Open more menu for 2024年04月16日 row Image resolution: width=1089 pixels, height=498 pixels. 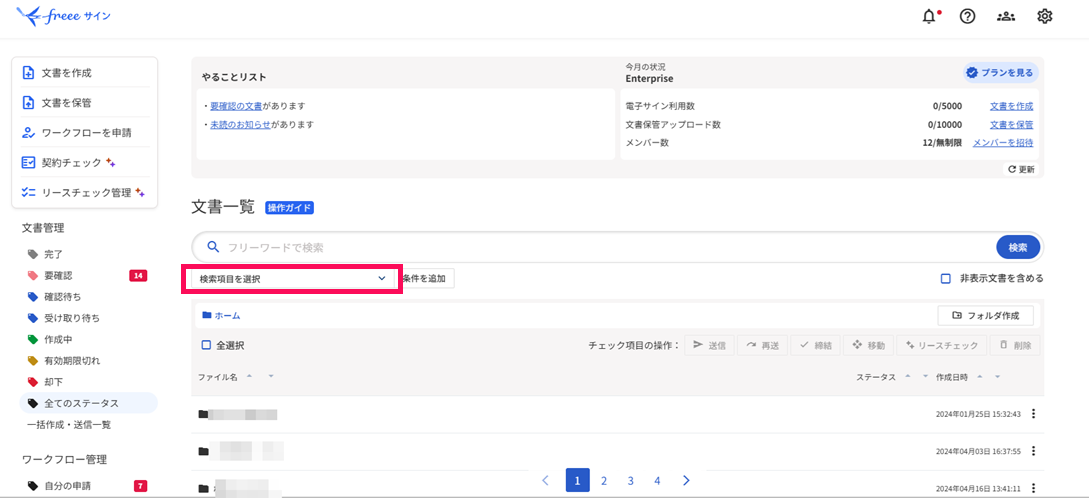[1033, 488]
